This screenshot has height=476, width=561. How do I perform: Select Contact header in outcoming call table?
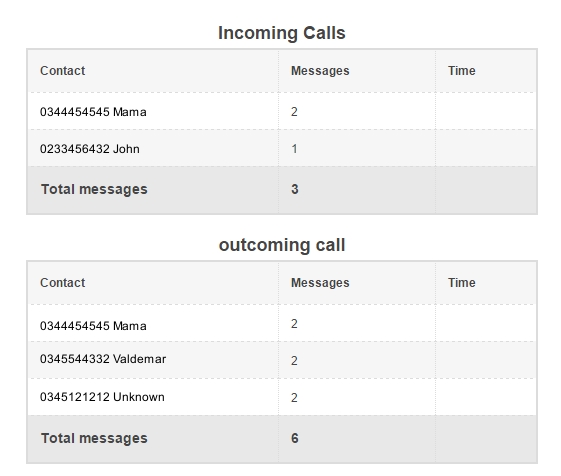(63, 282)
